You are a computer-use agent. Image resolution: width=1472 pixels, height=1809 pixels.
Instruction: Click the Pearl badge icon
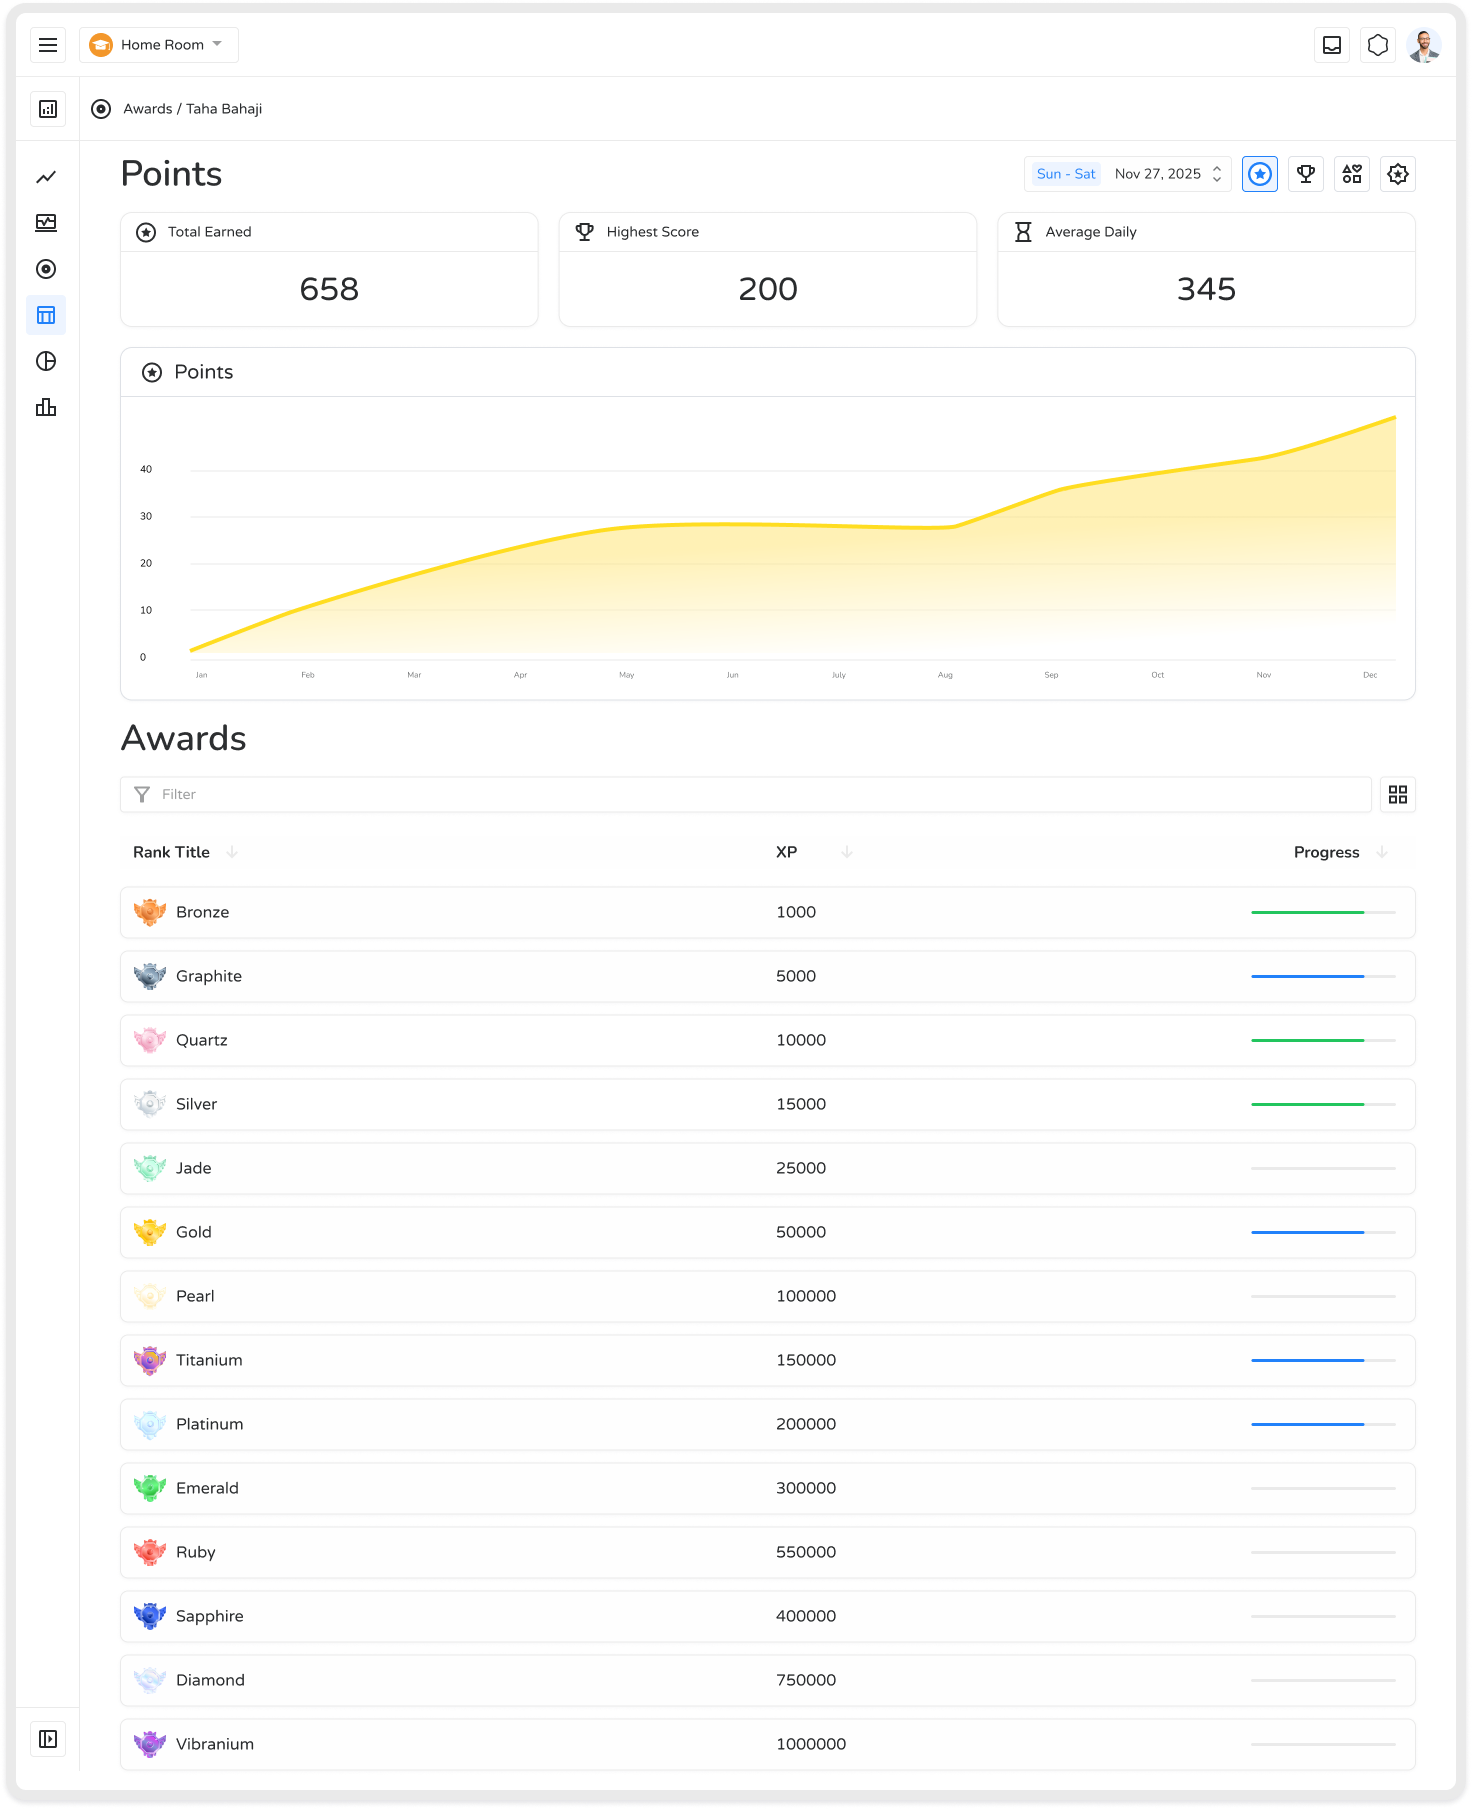click(150, 1296)
